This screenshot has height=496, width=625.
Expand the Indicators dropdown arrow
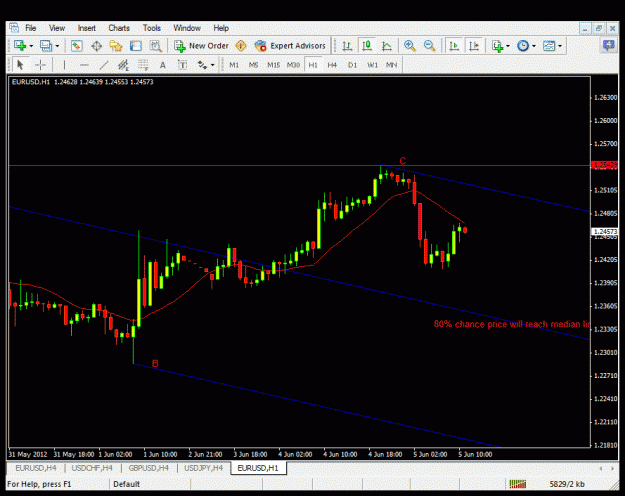click(x=507, y=46)
